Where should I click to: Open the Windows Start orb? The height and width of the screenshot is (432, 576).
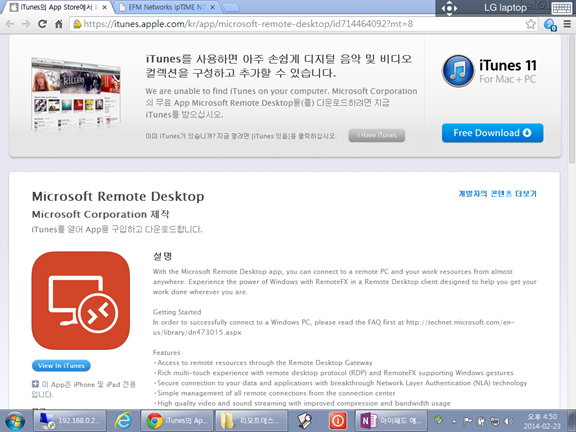tap(15, 421)
